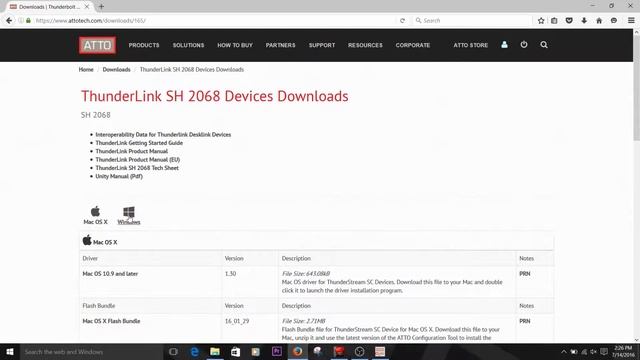
Task: Select the Downloads | Thunderbolt browser tab
Action: [49, 7]
